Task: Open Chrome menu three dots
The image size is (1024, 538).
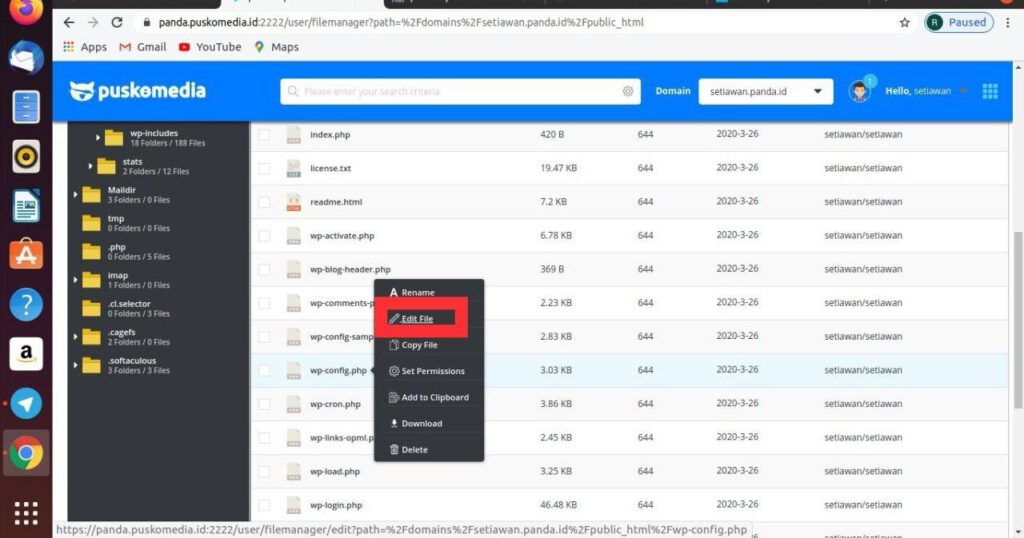Action: [x=1008, y=22]
